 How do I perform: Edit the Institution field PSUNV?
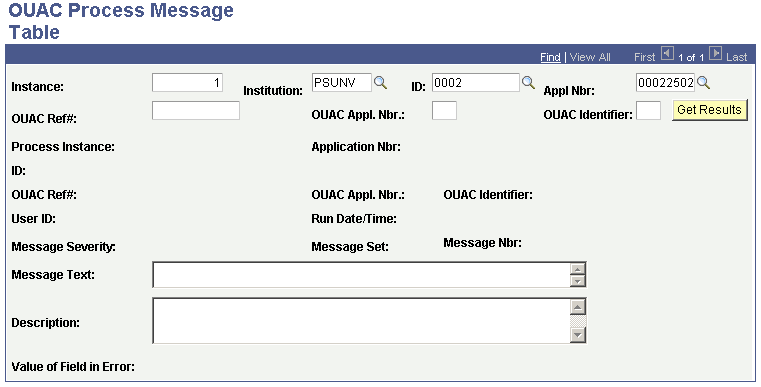click(342, 83)
